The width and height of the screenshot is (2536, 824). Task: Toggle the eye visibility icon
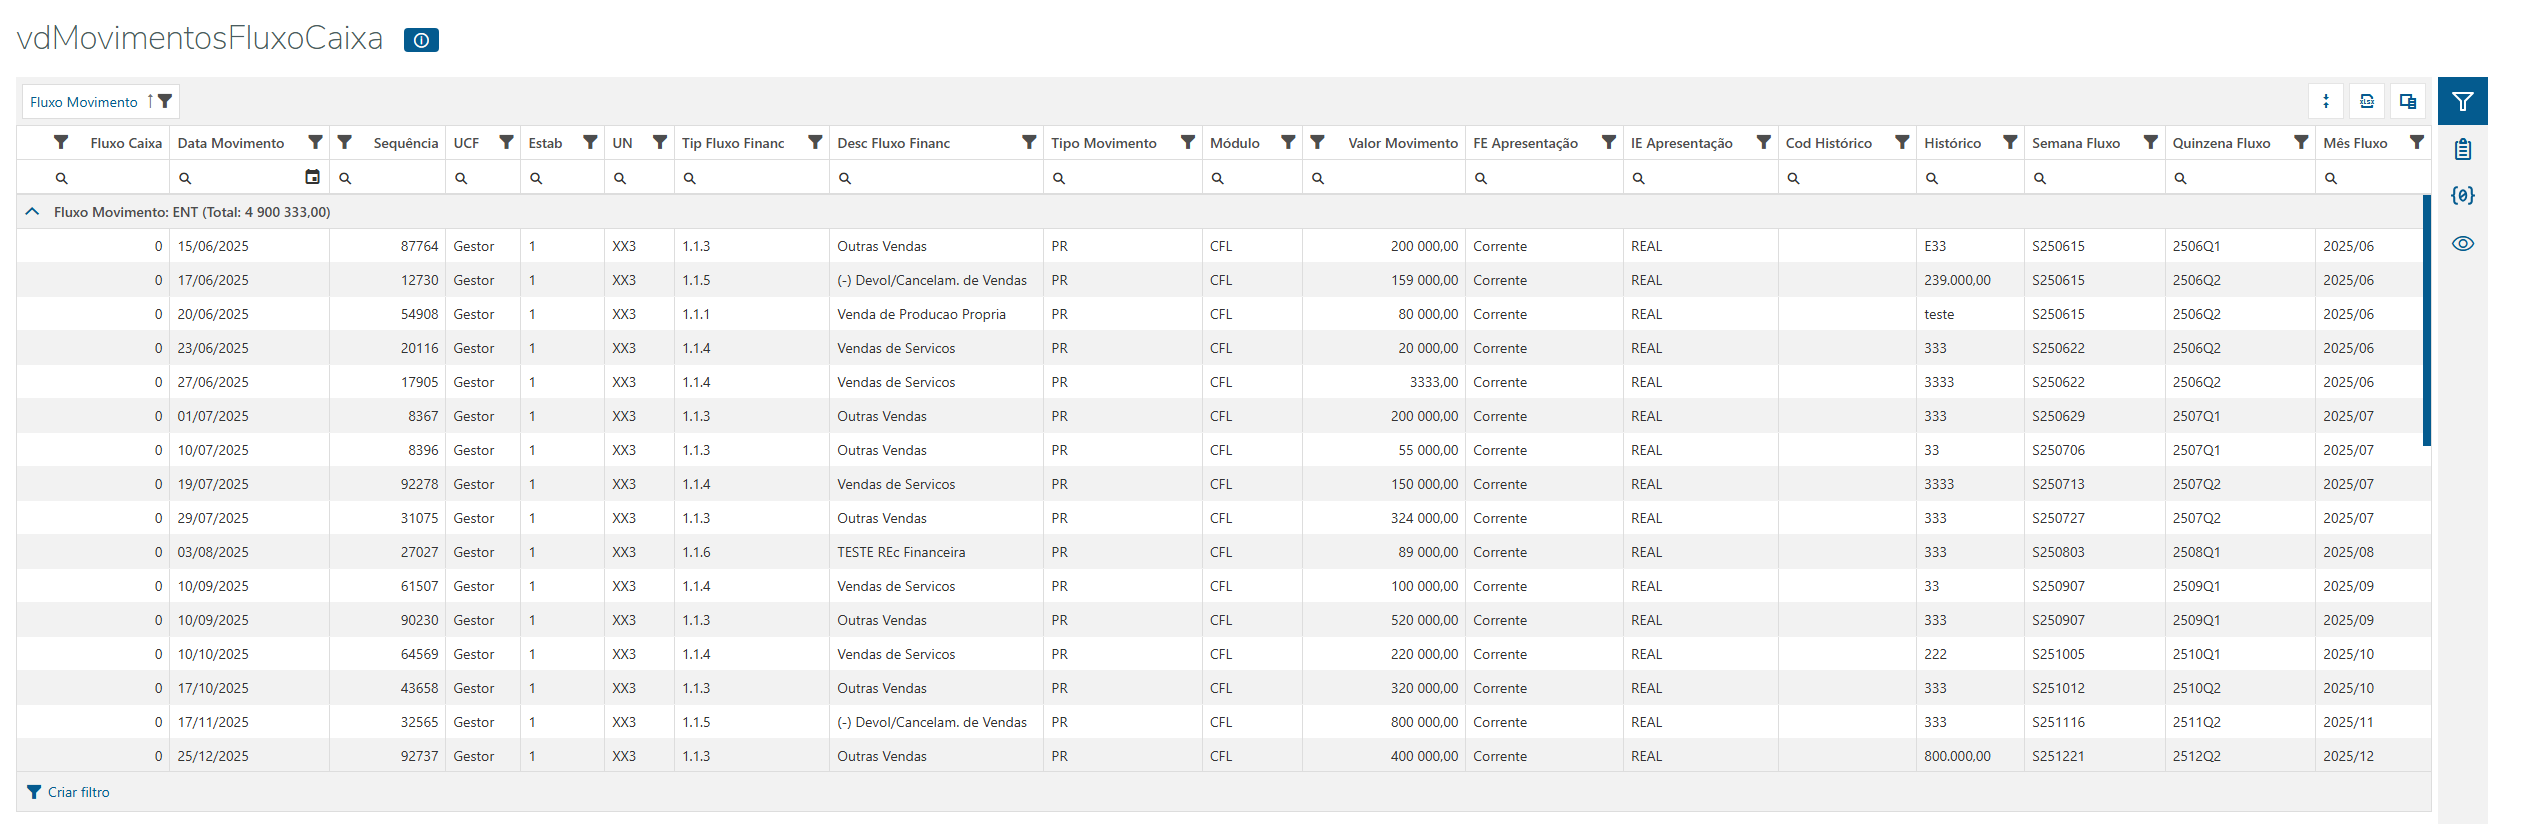point(2462,244)
